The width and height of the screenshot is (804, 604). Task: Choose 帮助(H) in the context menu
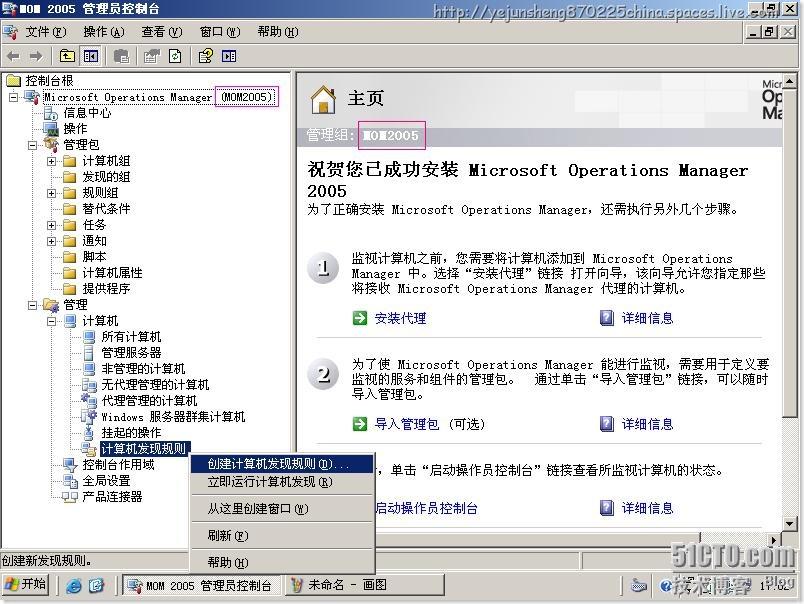282,562
